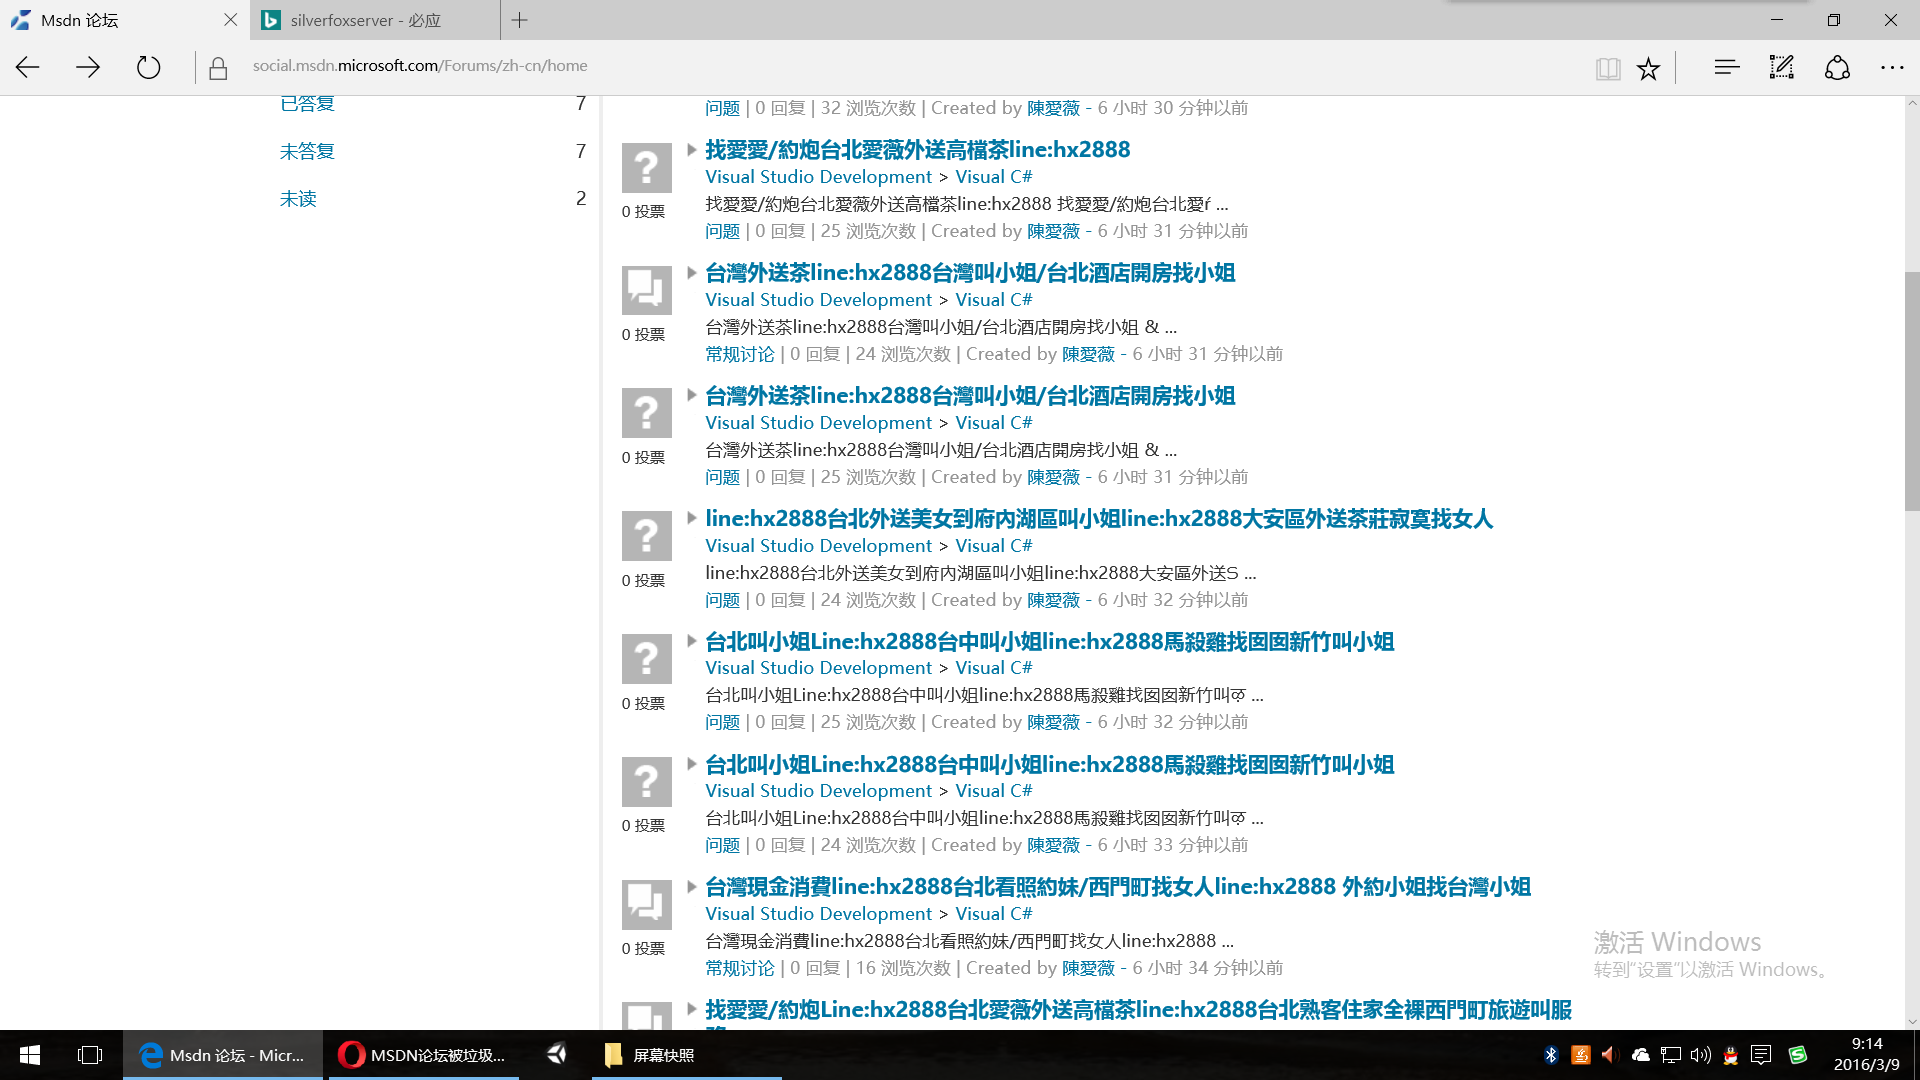This screenshot has width=1920, height=1080.
Task: Open OneDrive cloud tray icon
Action: pyautogui.click(x=1641, y=1055)
